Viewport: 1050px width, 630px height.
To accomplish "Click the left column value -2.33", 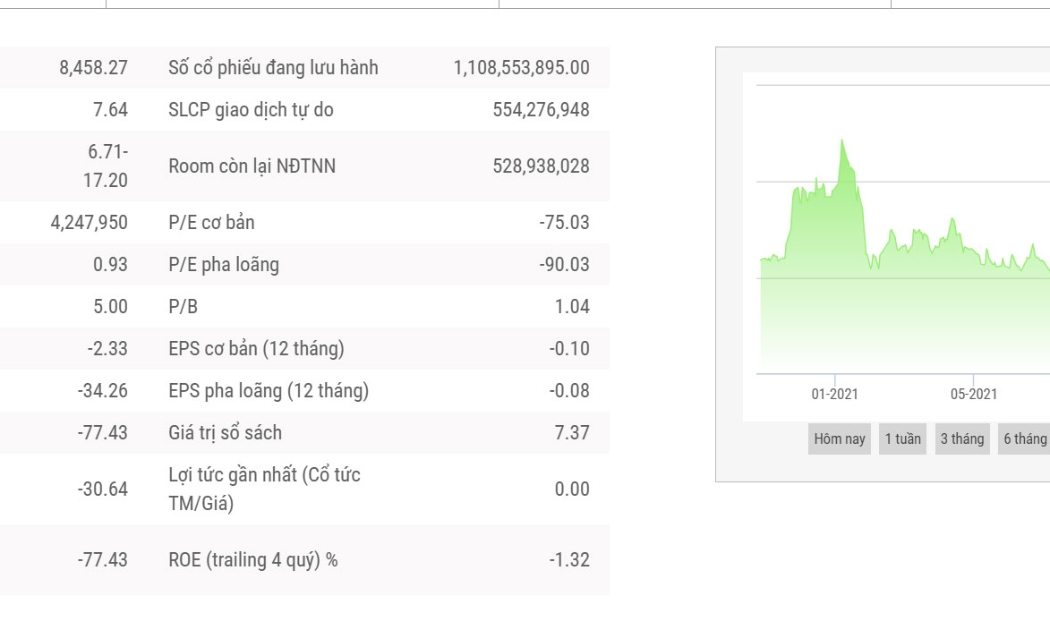I will click(107, 349).
